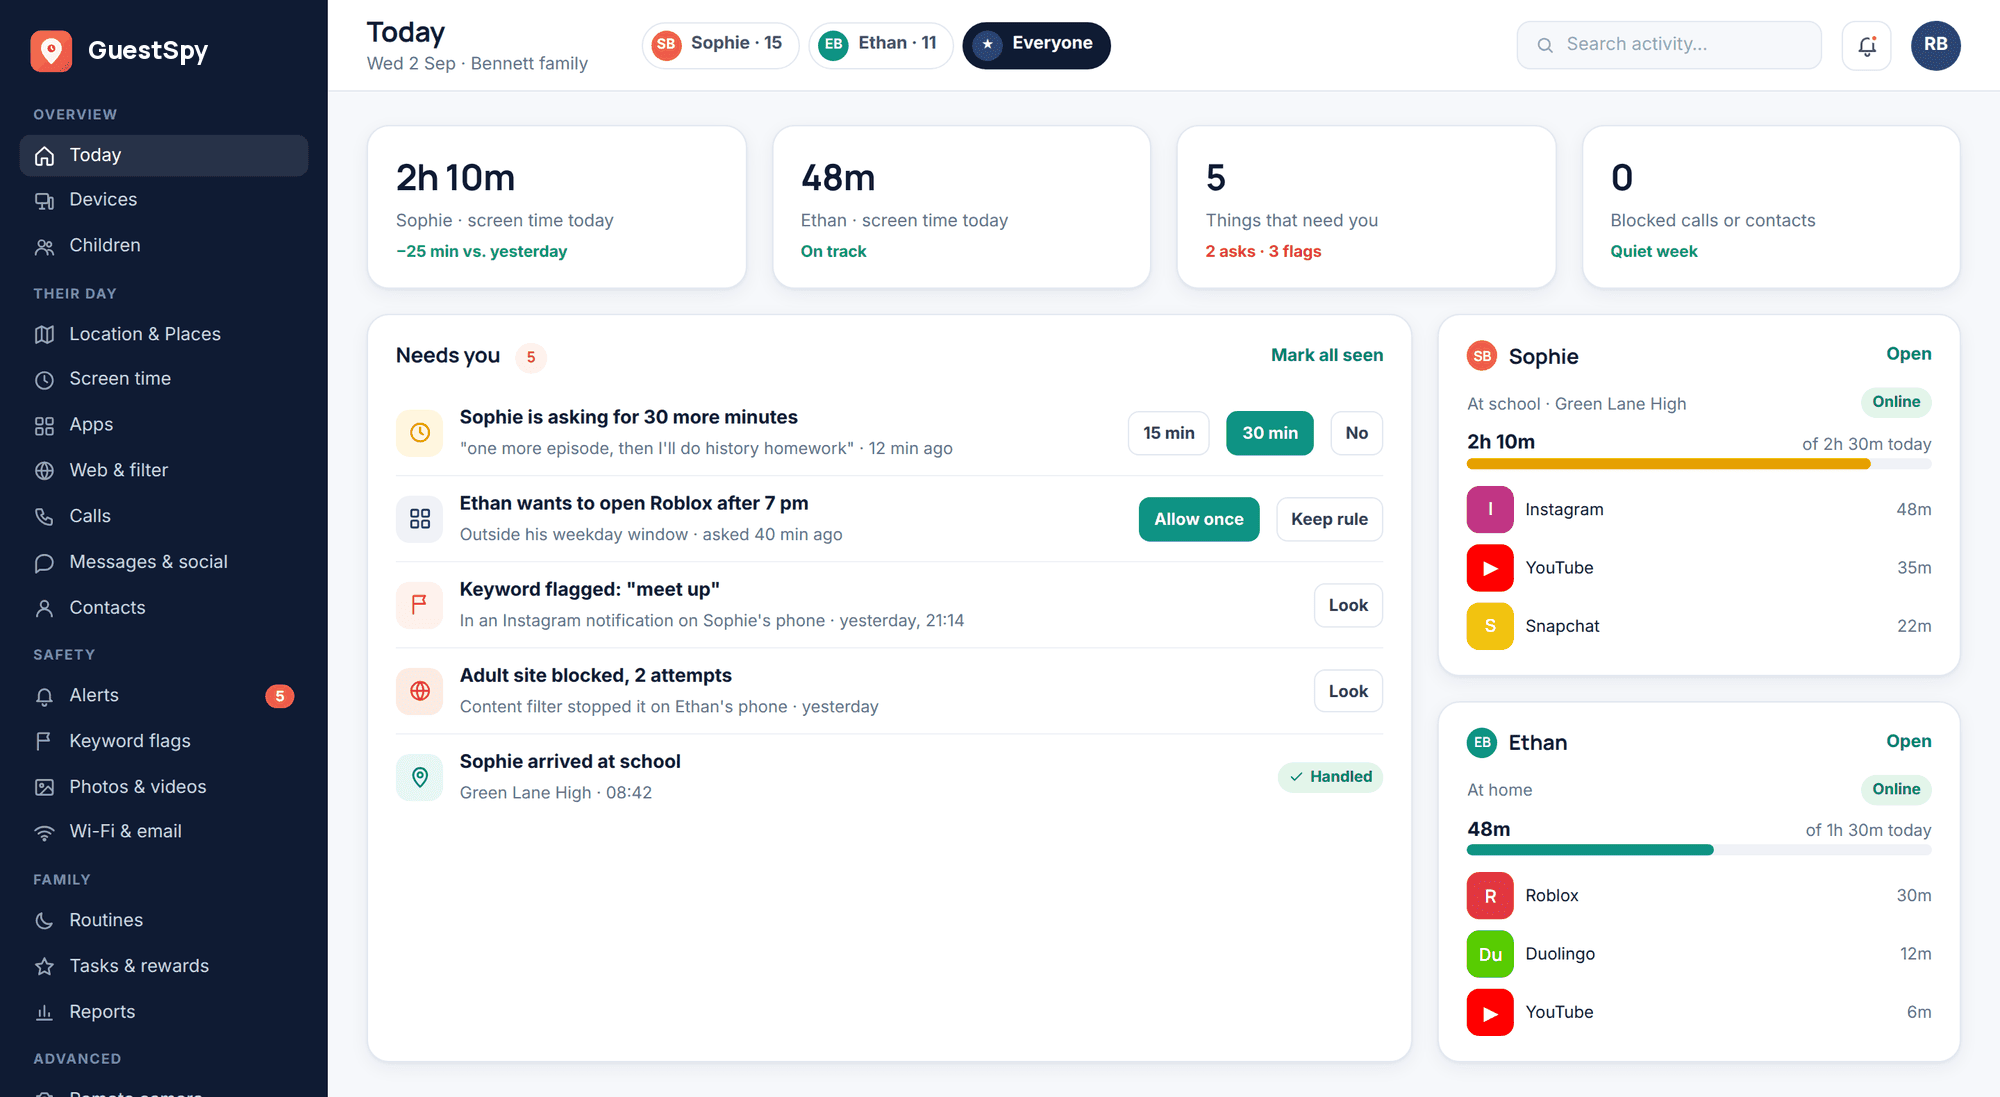Open Children in the sidebar
This screenshot has height=1097, width=2000.
click(x=164, y=246)
